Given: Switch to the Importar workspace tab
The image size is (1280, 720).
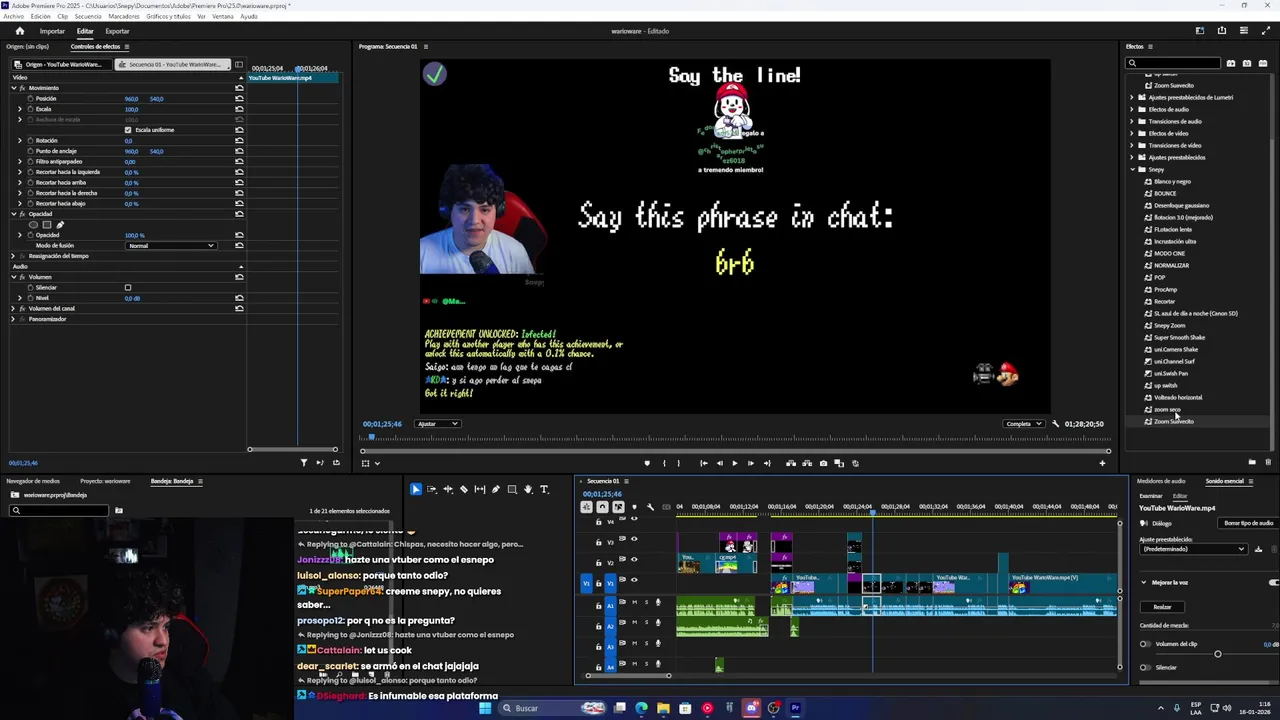Looking at the screenshot, I should click(x=52, y=31).
